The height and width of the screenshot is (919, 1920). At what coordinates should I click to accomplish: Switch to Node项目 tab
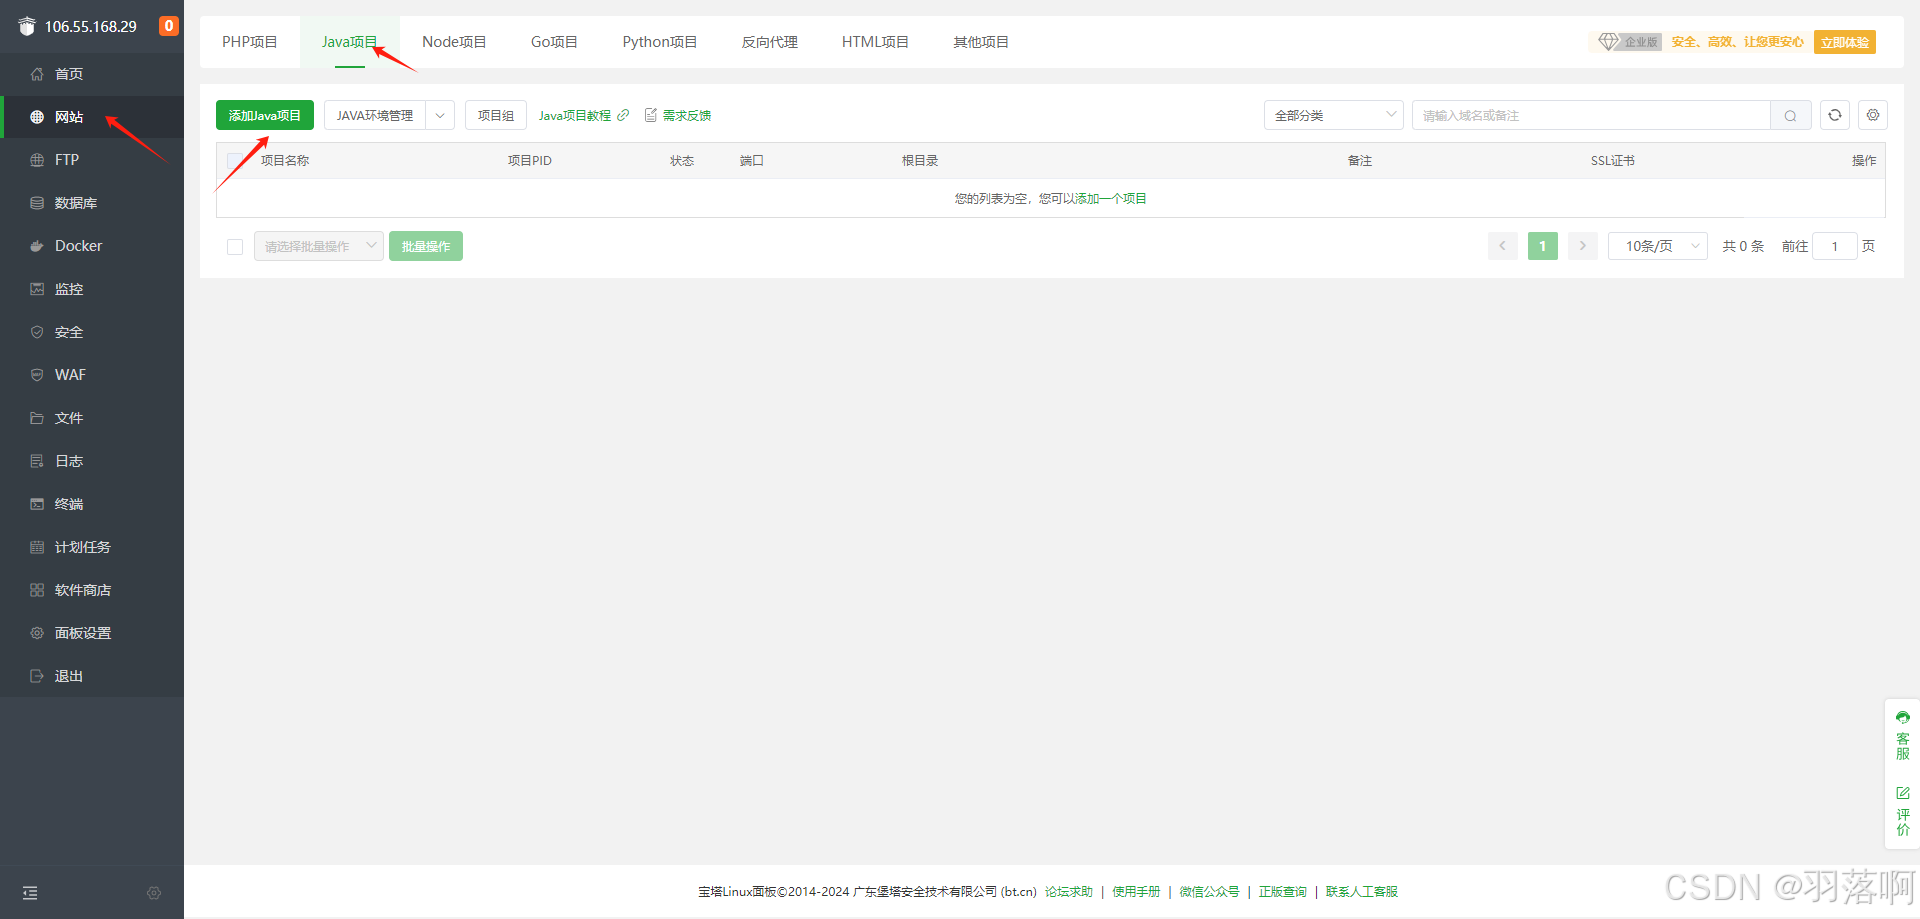point(454,42)
